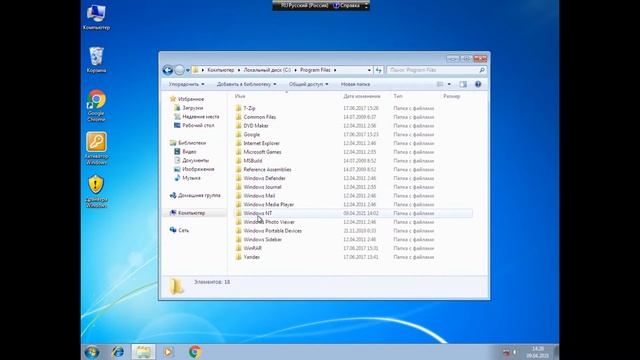640x360 pixels.
Task: Click the Show Desktop strip
Action: pyautogui.click(x=556, y=352)
